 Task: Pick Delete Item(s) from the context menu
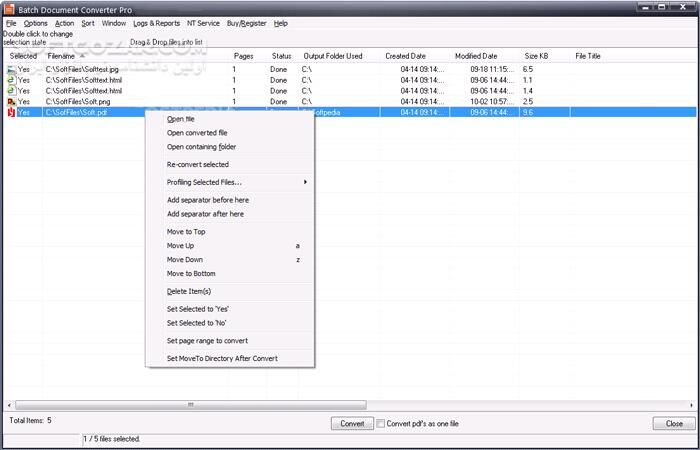coord(189,291)
